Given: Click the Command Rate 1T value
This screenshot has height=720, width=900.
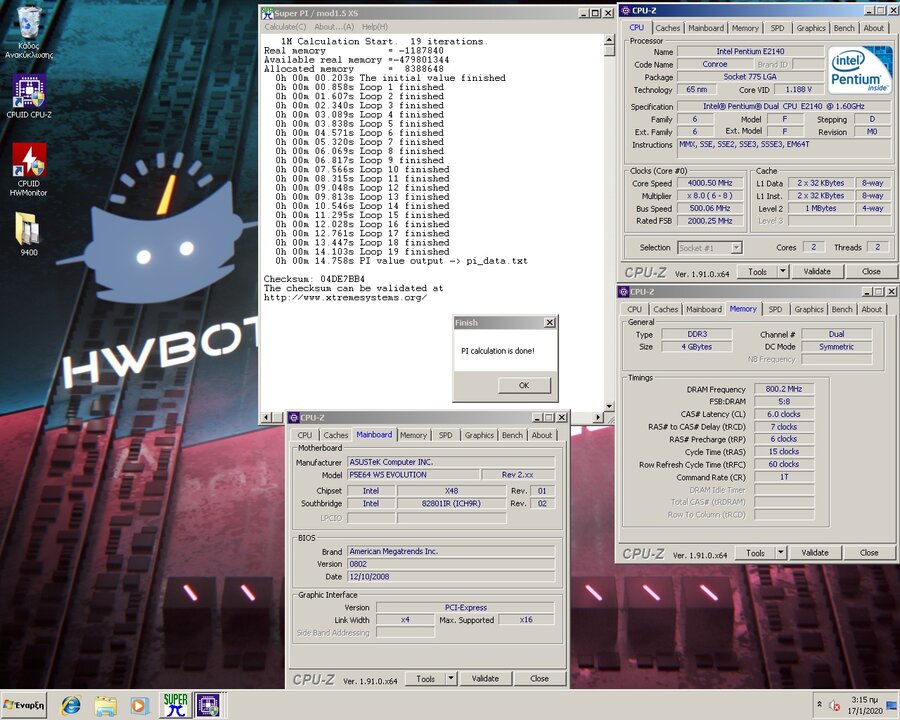Looking at the screenshot, I should coord(783,477).
